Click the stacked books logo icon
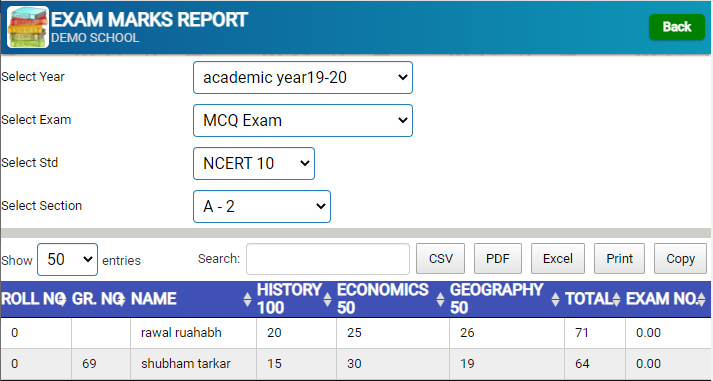Image resolution: width=713 pixels, height=381 pixels. coord(28,27)
